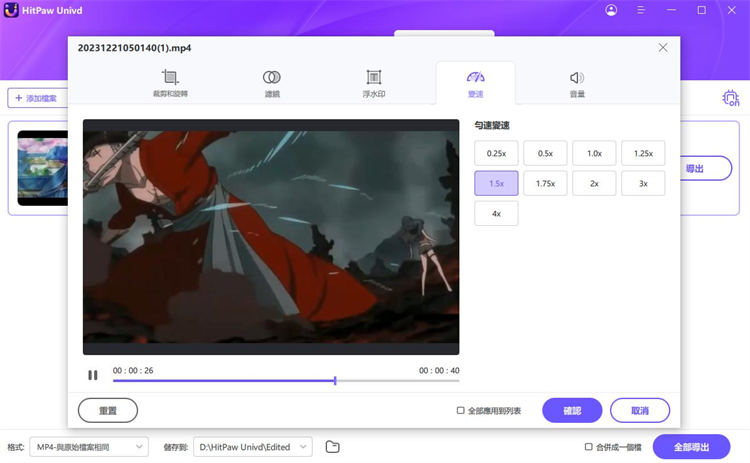Pick the 3x speed option
Screen dimensions: 750x463
[643, 183]
